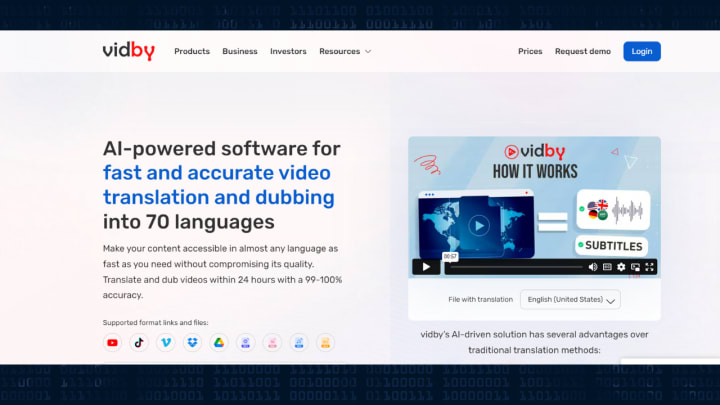Click the center play overlay in the video

pos(478,225)
